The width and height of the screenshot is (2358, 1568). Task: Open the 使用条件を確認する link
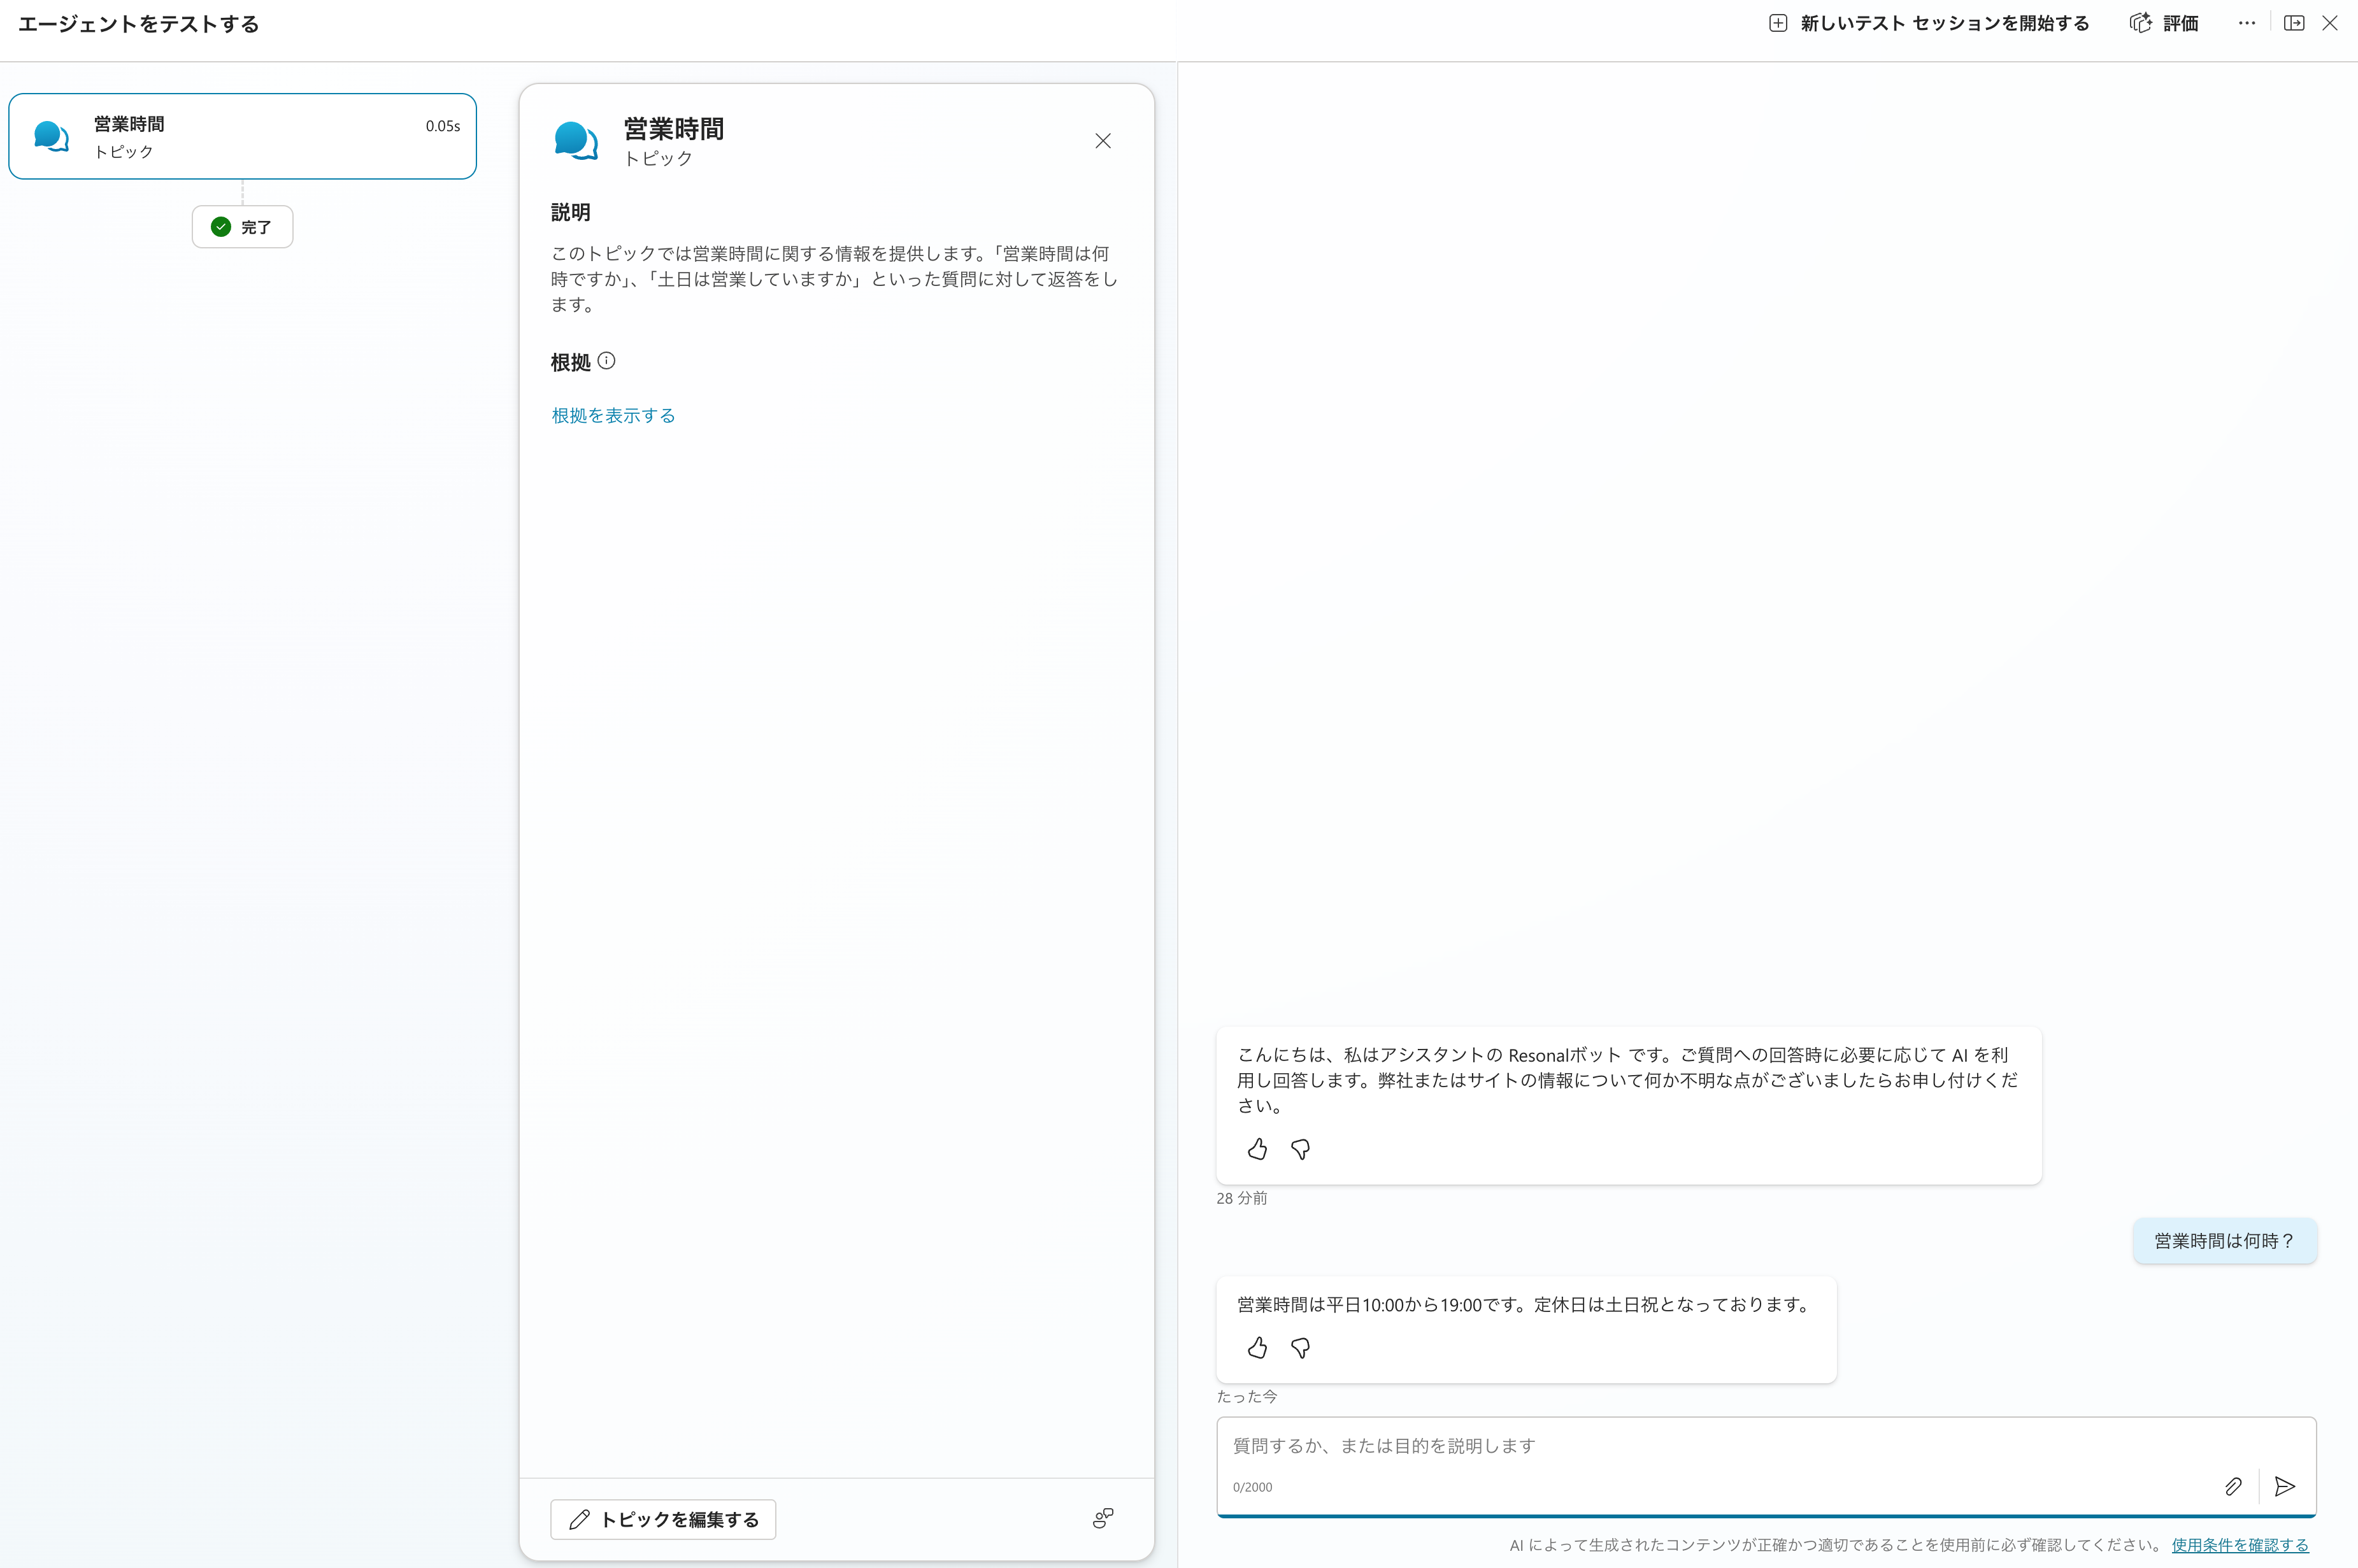(2239, 1545)
